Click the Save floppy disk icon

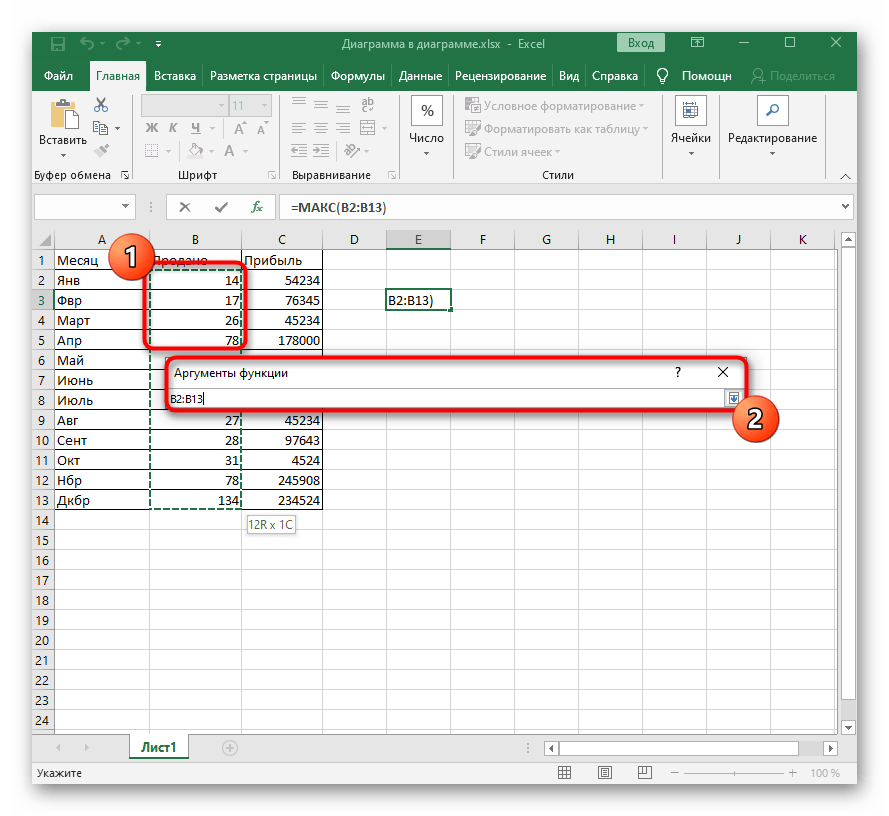(58, 43)
